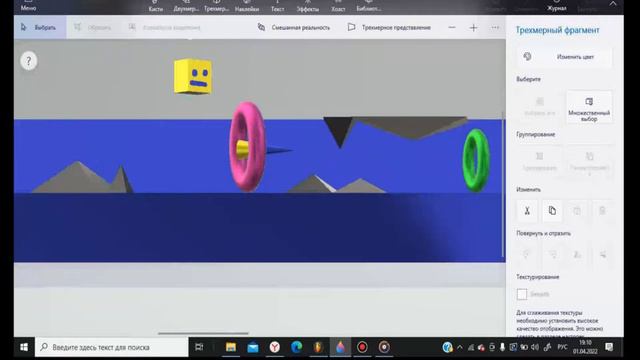Image resolution: width=640 pixels, height=360 pixels.
Task: Open the three-dots more options menu
Action: pyautogui.click(x=495, y=27)
